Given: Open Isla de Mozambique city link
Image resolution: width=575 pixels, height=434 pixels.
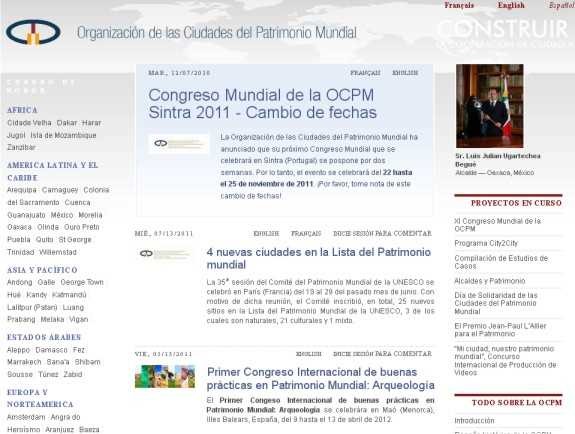Looking at the screenshot, I should tap(63, 135).
